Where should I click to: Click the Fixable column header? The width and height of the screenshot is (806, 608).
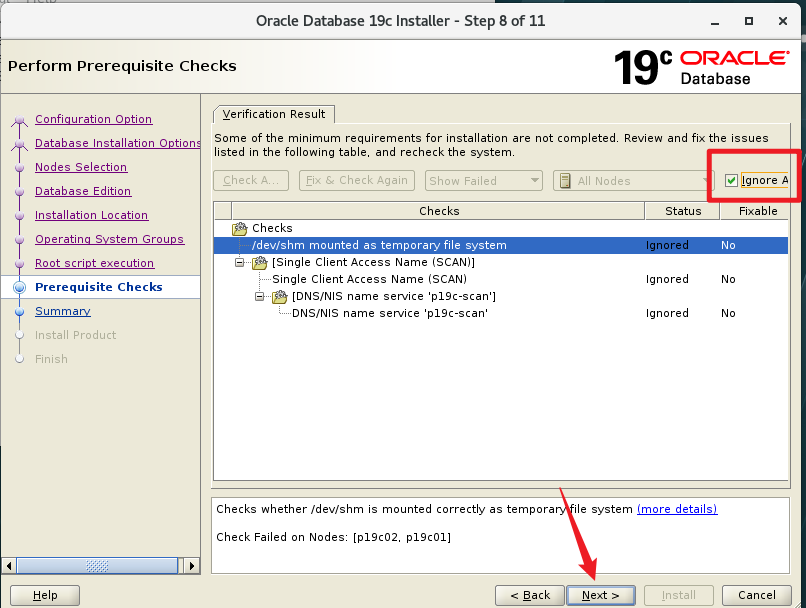coord(755,211)
